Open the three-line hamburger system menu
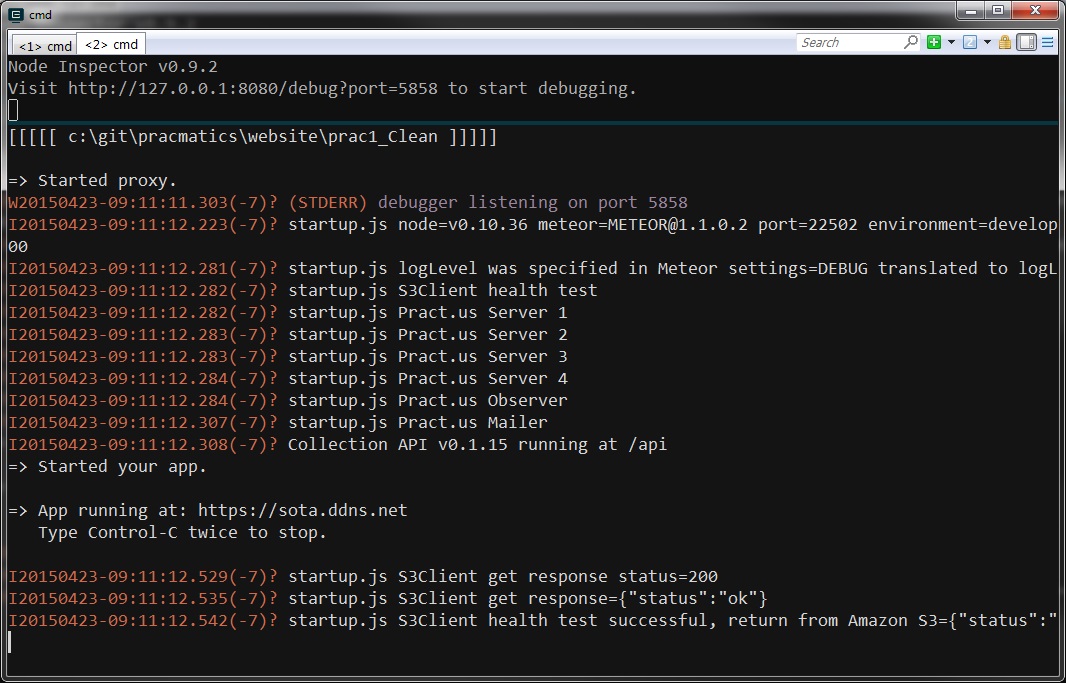 (1048, 42)
